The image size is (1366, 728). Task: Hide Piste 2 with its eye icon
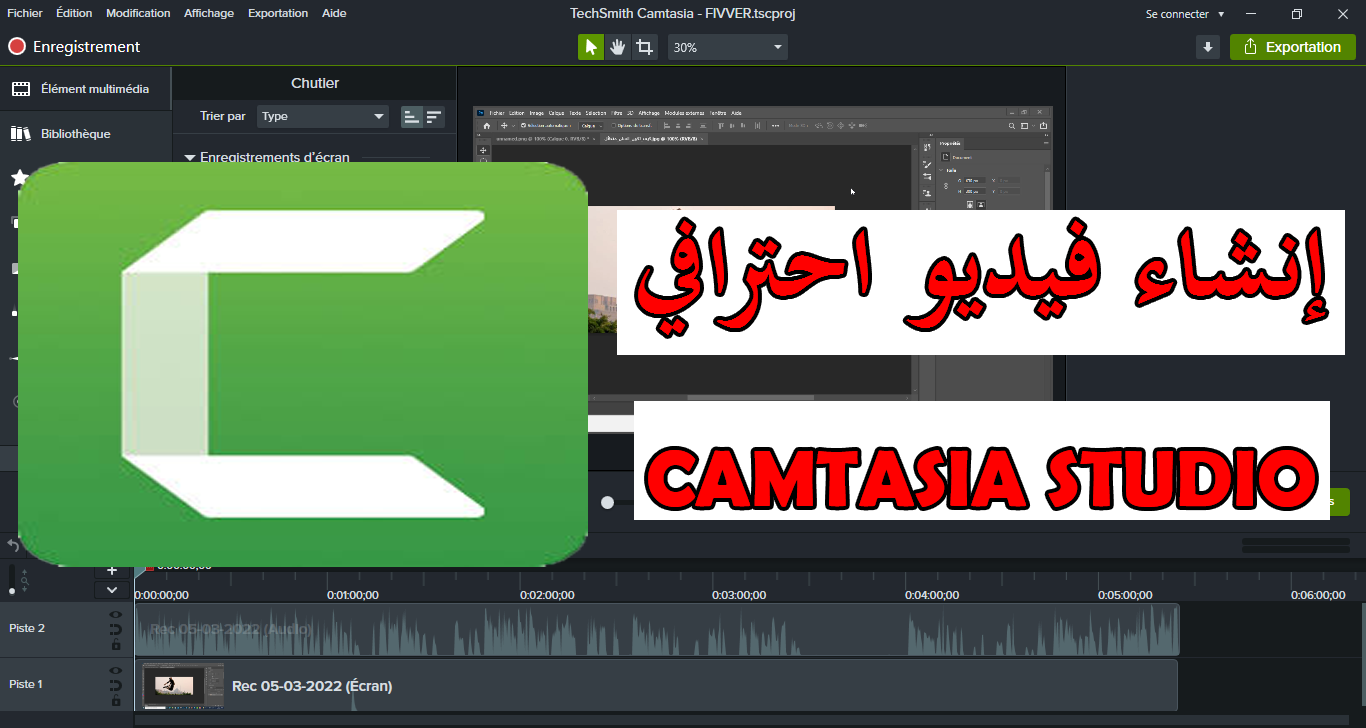coord(116,616)
